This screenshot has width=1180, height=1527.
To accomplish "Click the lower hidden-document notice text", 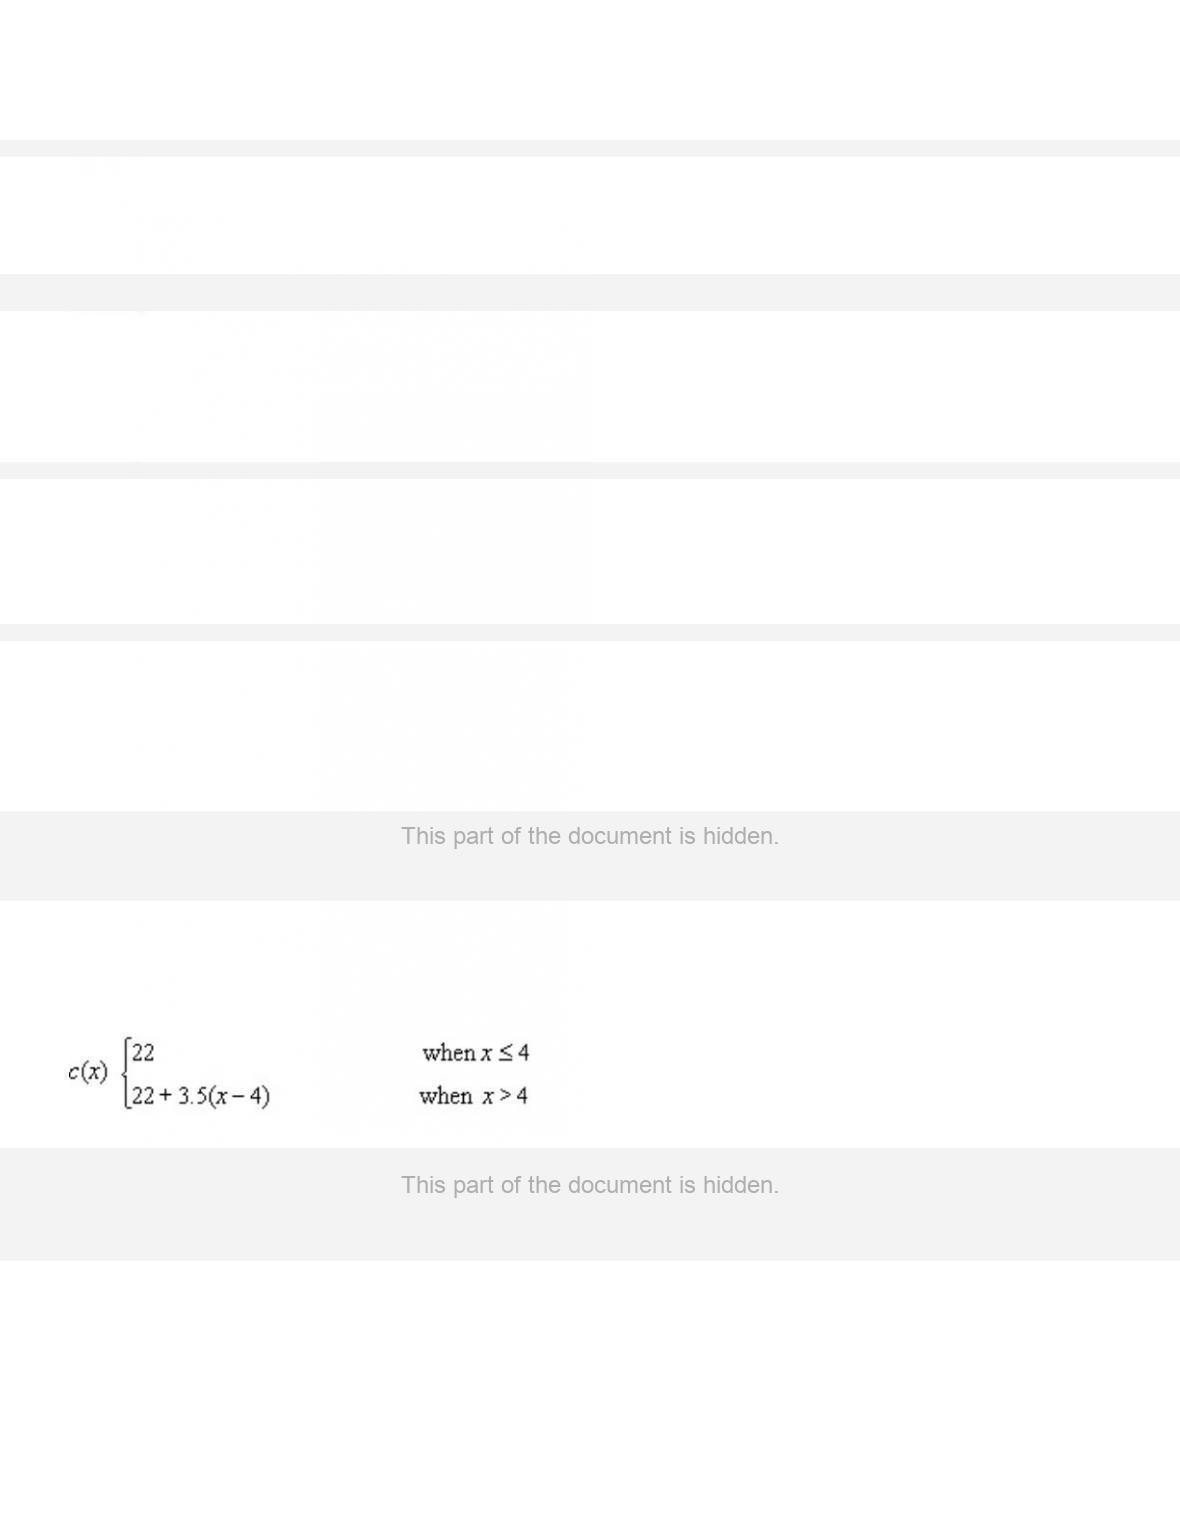I will 590,1185.
